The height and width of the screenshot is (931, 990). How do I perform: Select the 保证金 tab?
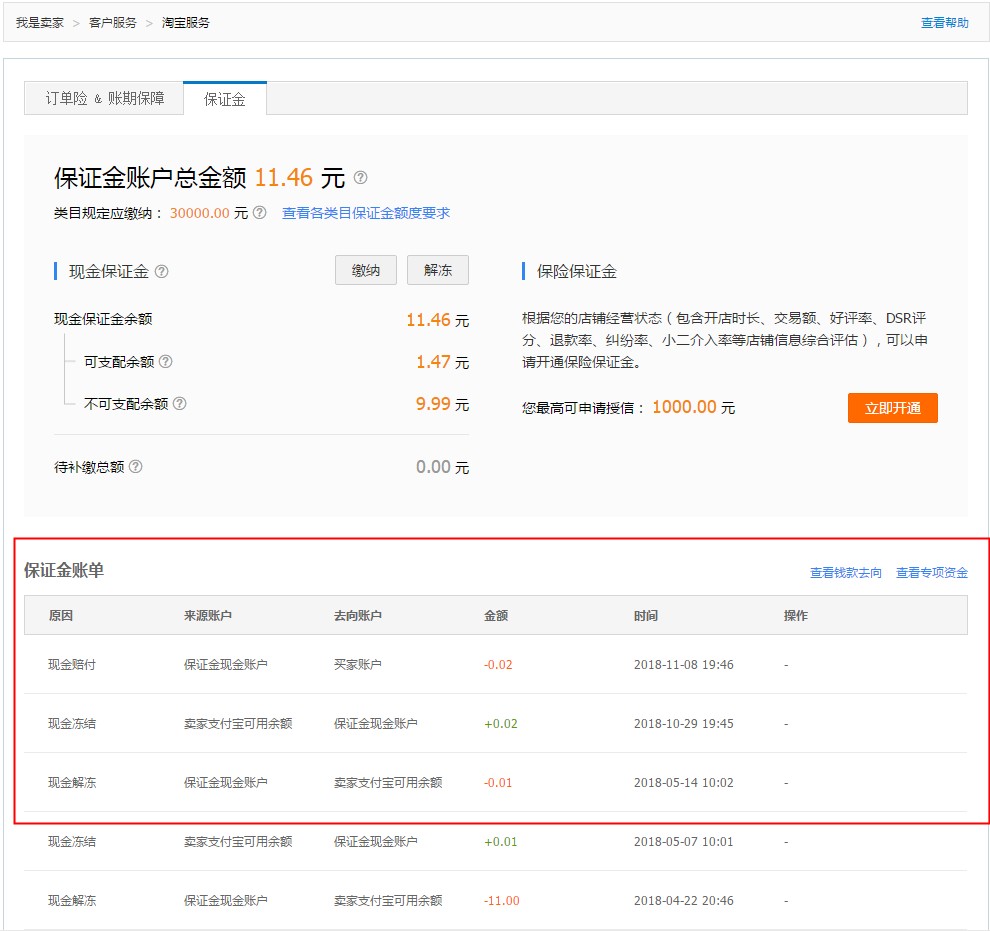point(225,98)
